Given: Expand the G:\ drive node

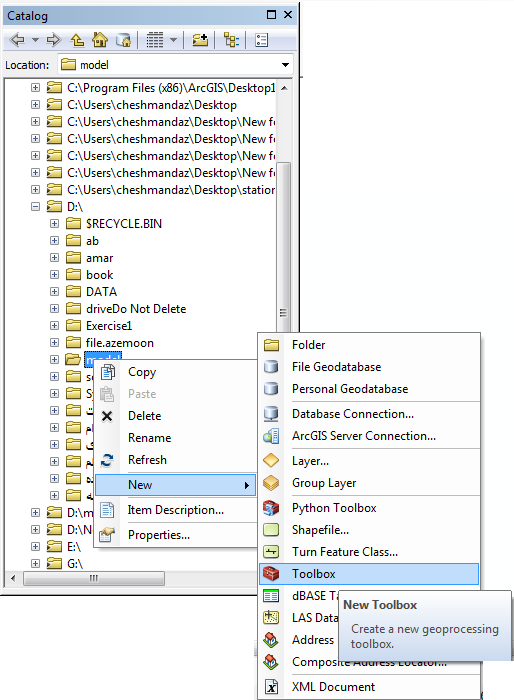Looking at the screenshot, I should (35, 563).
